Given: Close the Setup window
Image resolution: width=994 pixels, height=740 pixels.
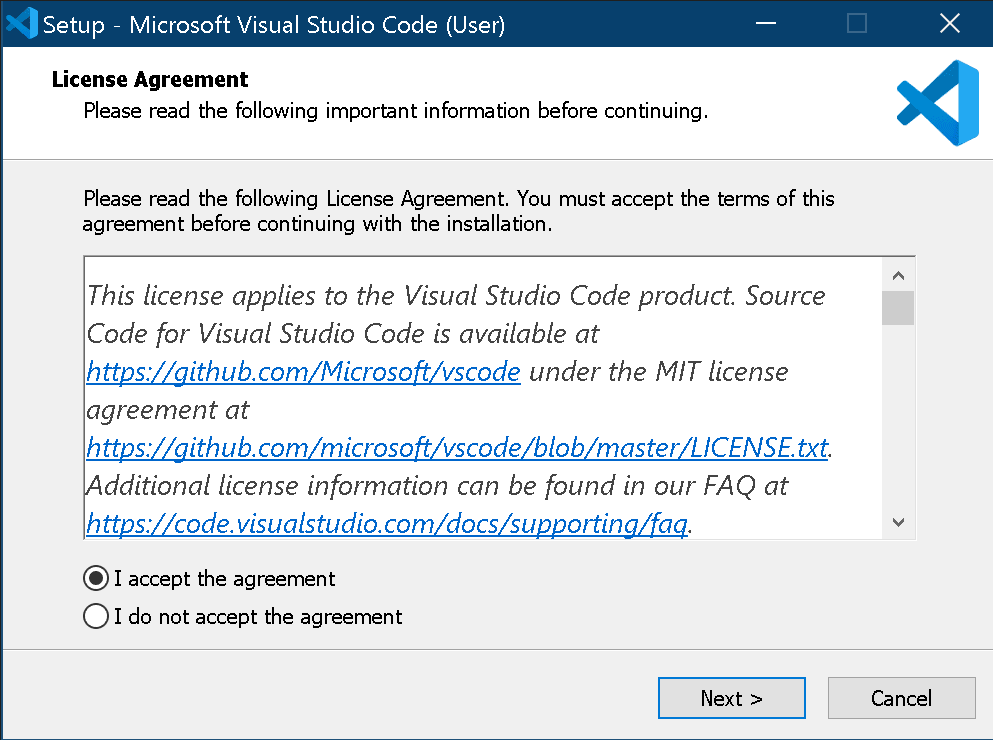Looking at the screenshot, I should [949, 23].
